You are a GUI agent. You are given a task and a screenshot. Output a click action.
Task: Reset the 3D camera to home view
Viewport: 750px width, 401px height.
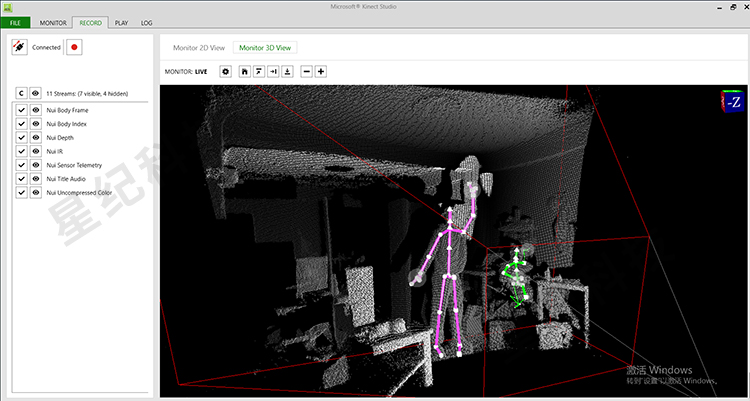(x=244, y=71)
